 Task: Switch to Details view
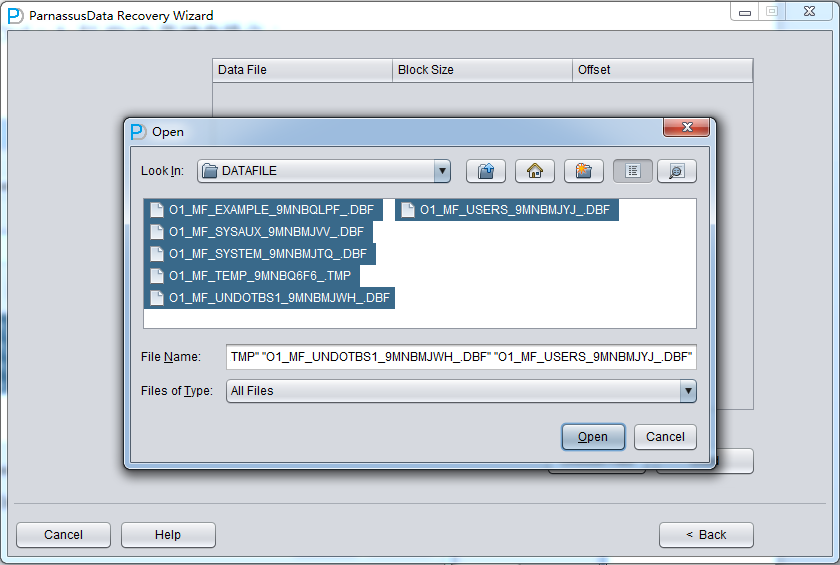coord(676,171)
